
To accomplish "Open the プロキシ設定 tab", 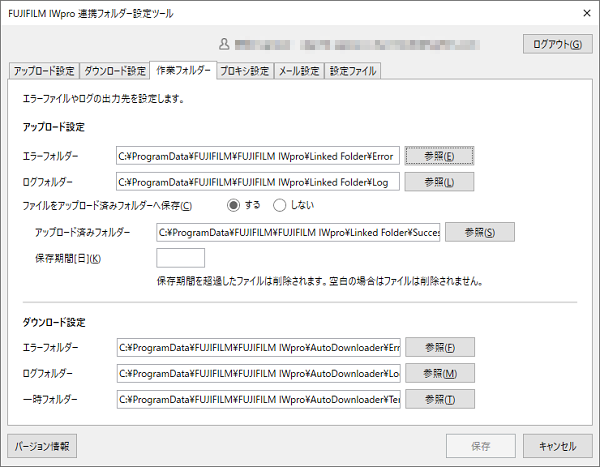I will (245, 71).
